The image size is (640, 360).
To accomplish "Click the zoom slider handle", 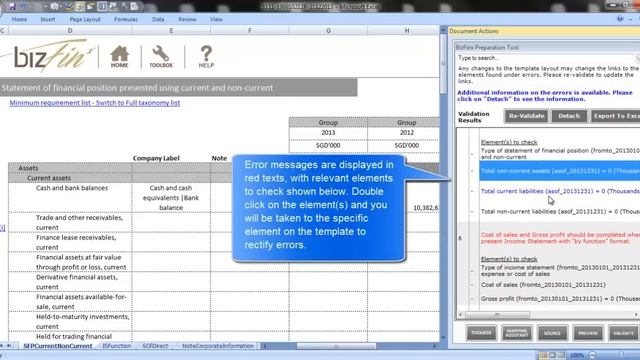I will point(621,355).
